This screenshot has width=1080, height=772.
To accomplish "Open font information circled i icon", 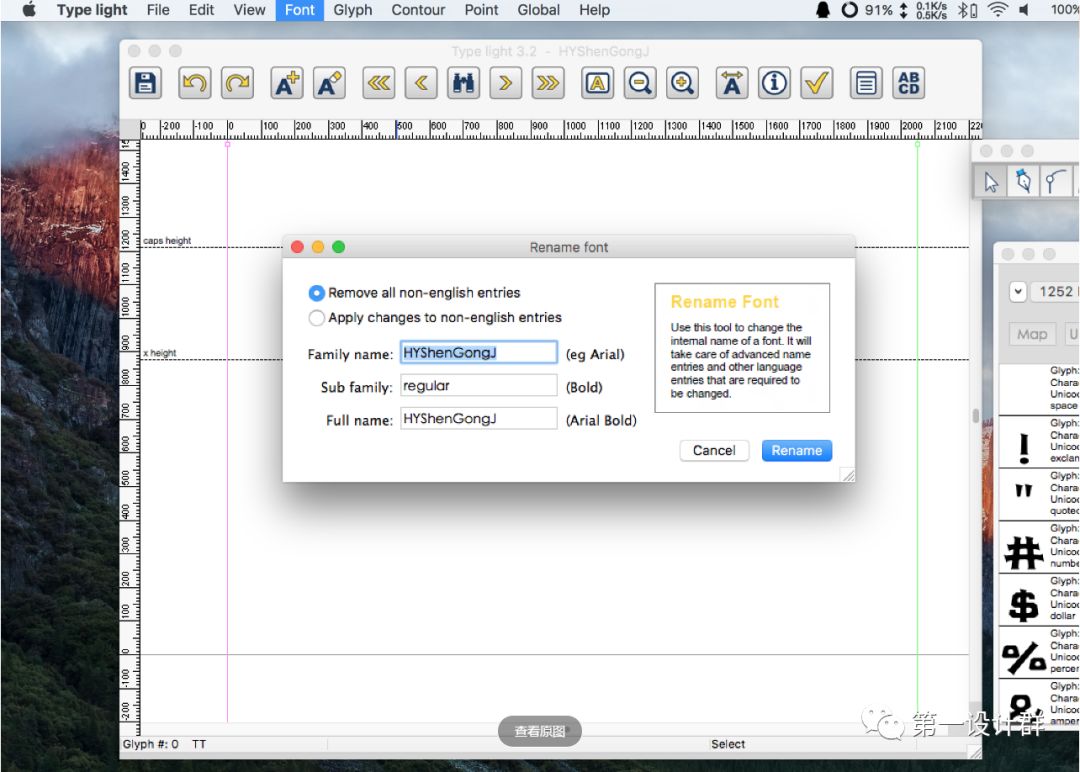I will (774, 83).
